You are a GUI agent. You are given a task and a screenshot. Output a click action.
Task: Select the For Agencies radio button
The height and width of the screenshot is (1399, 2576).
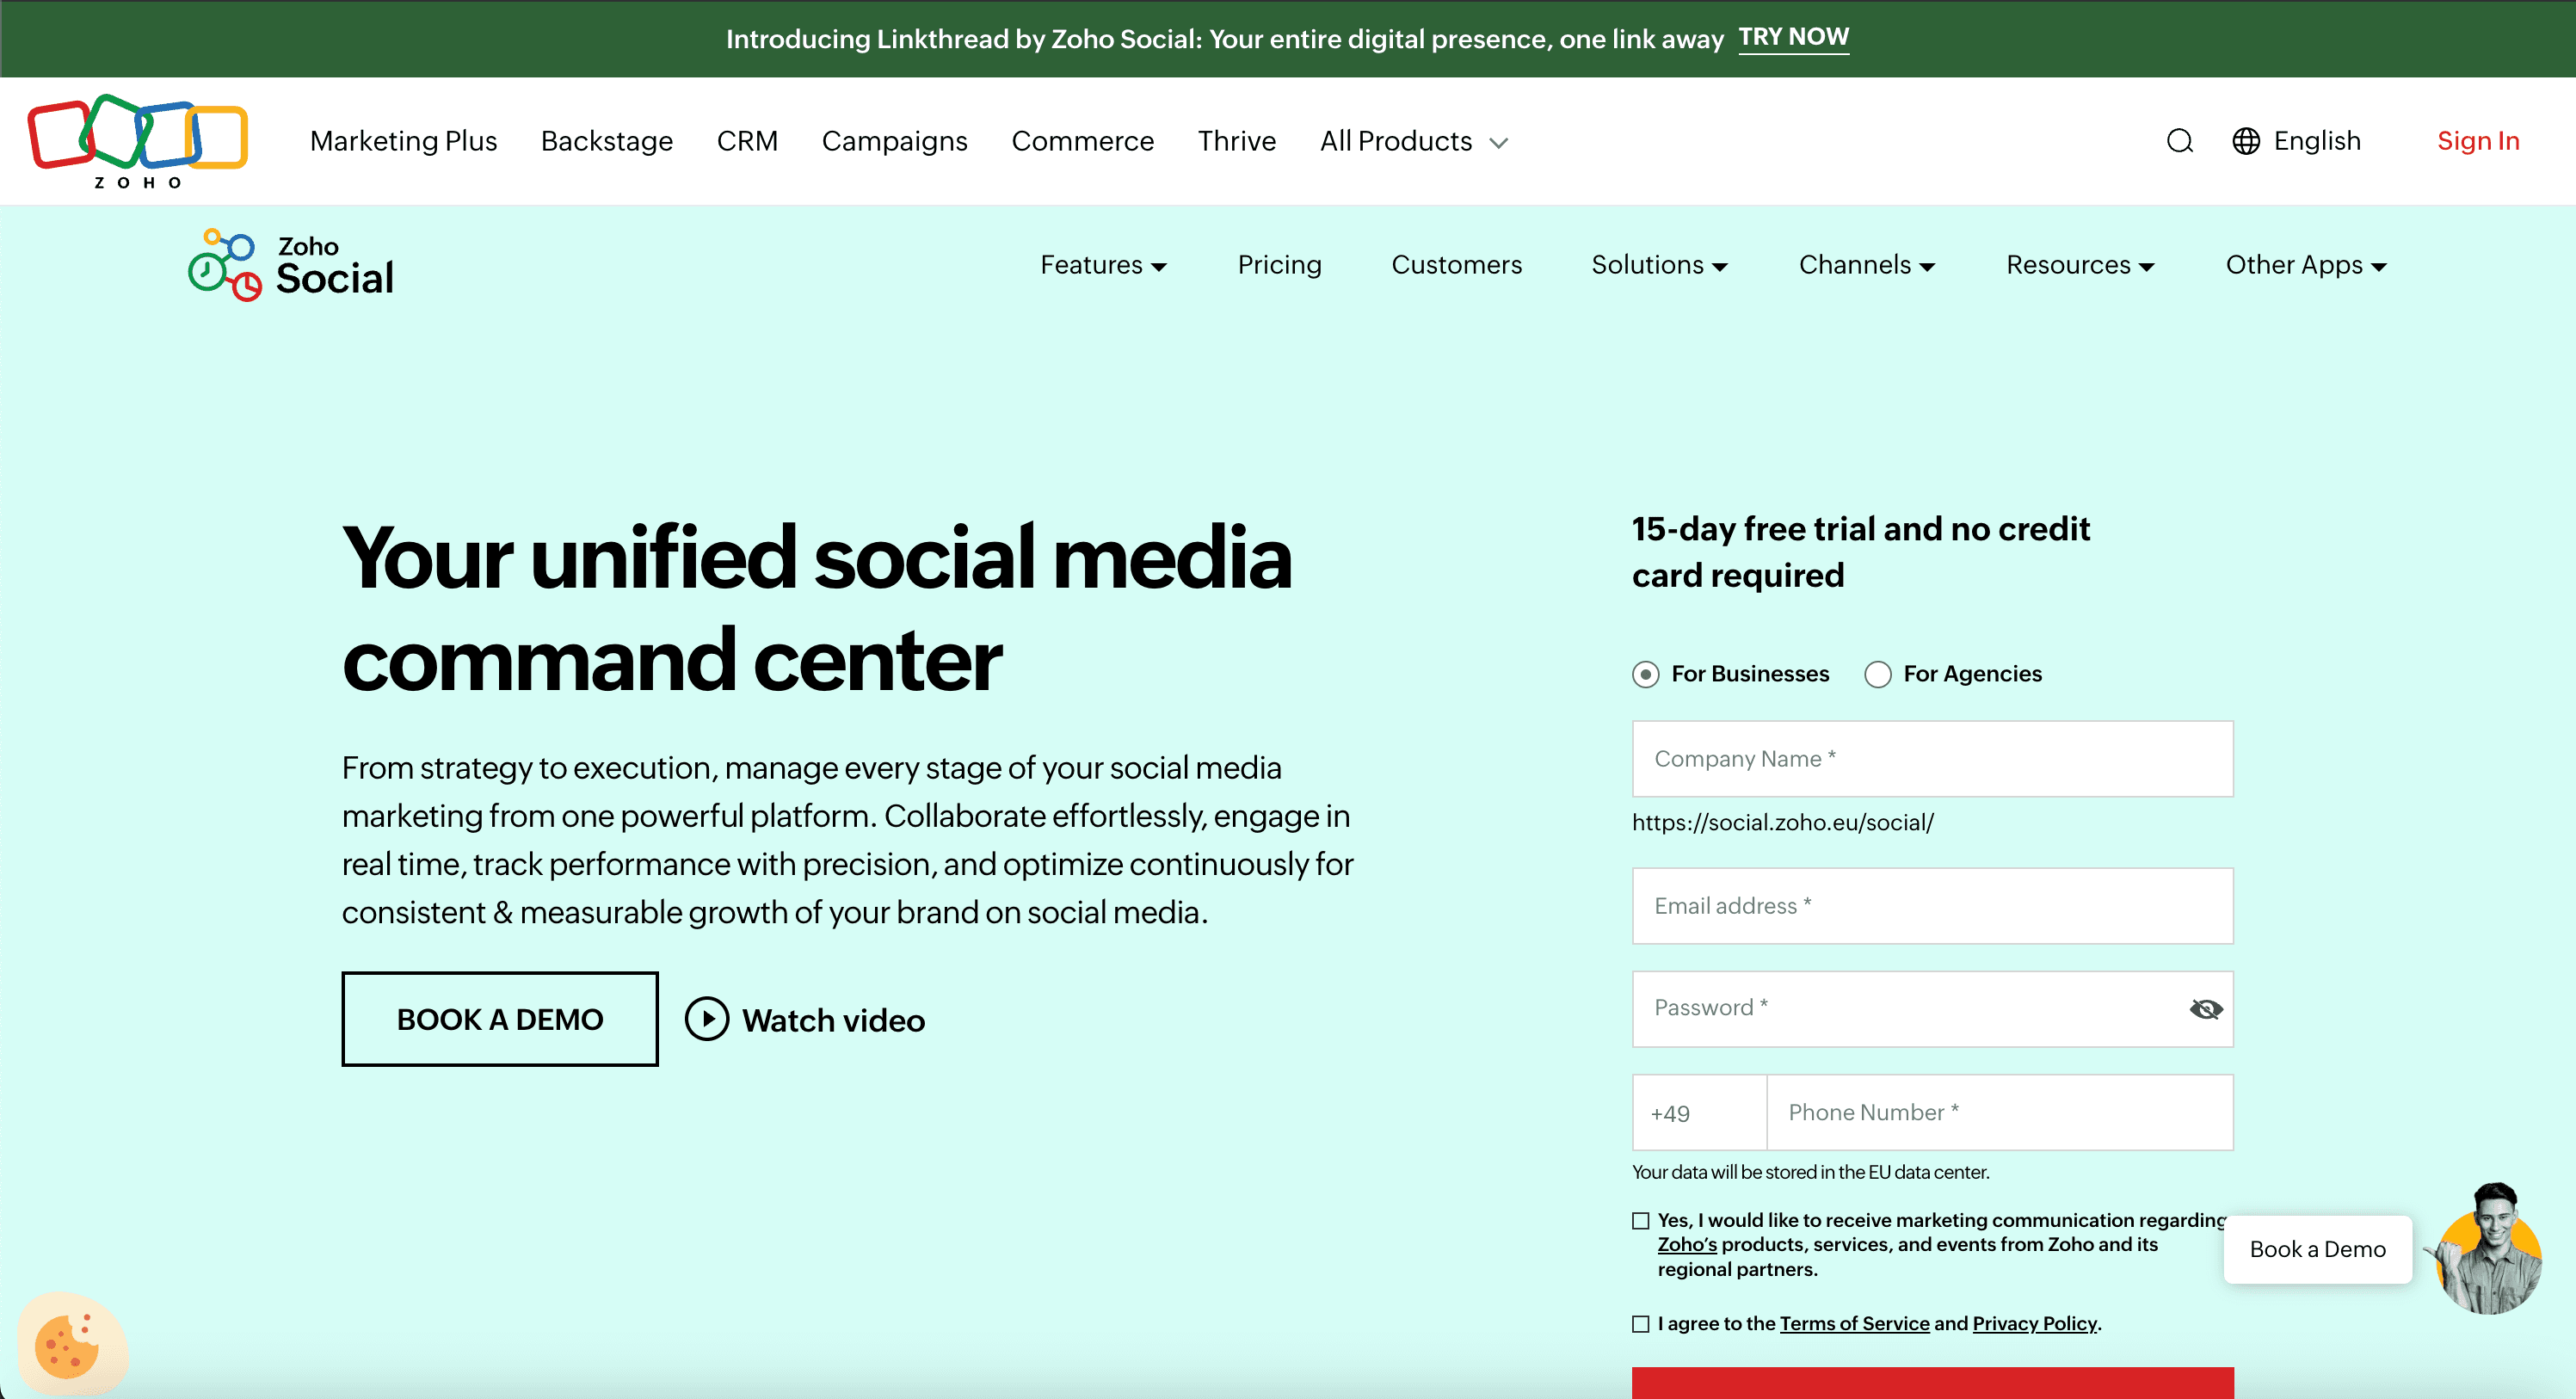click(x=1877, y=674)
